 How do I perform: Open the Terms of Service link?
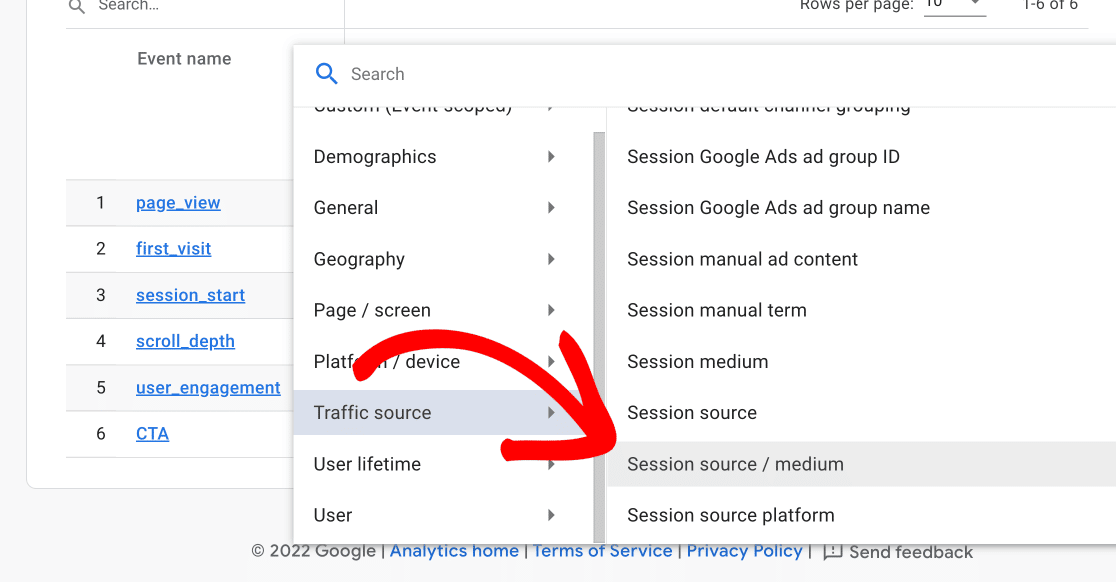[602, 551]
